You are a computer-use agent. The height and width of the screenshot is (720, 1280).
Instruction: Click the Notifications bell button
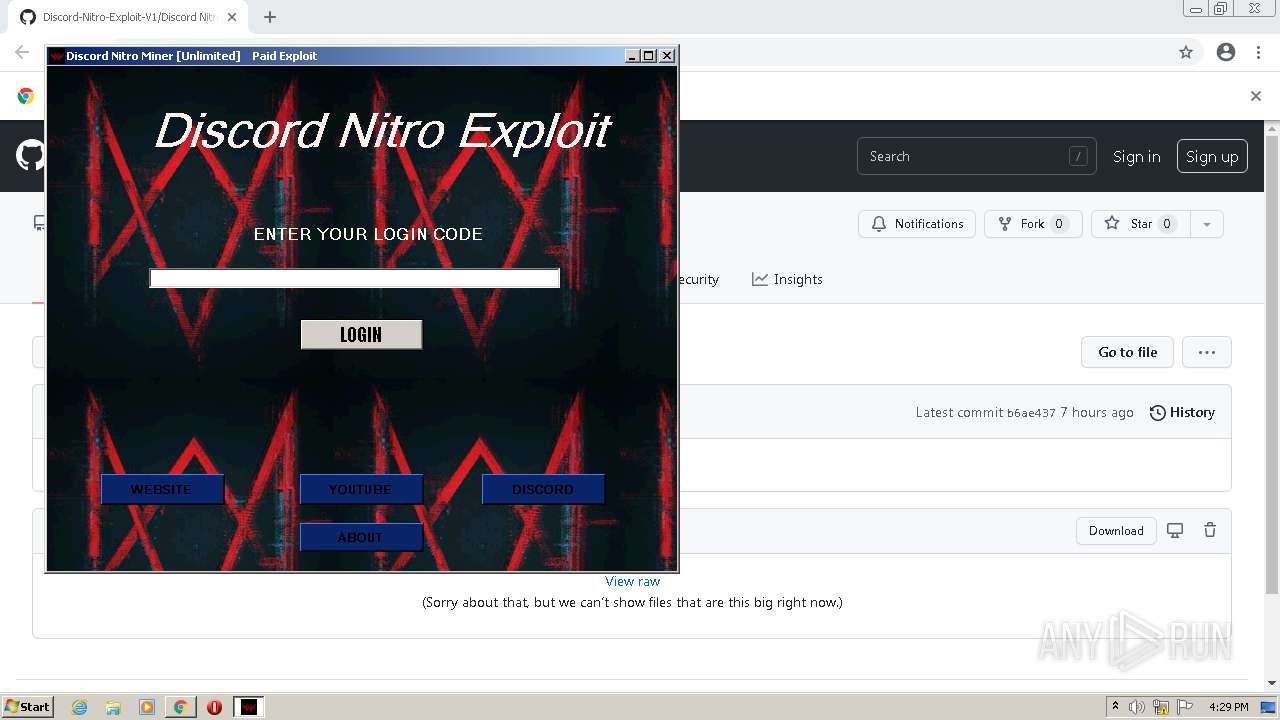pyautogui.click(x=917, y=224)
